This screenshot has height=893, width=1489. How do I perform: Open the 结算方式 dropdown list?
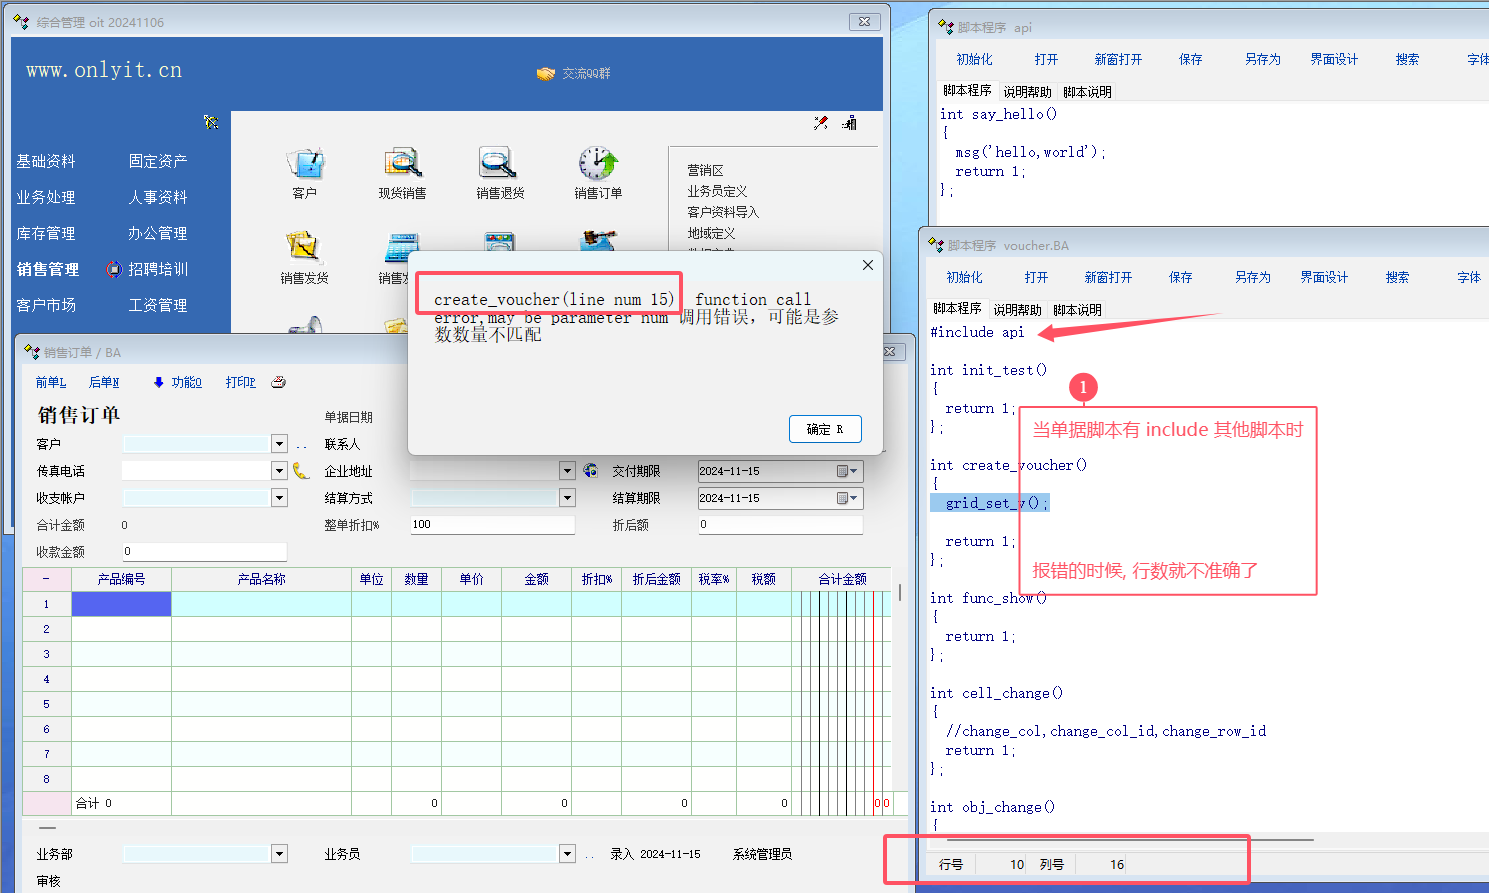[567, 498]
